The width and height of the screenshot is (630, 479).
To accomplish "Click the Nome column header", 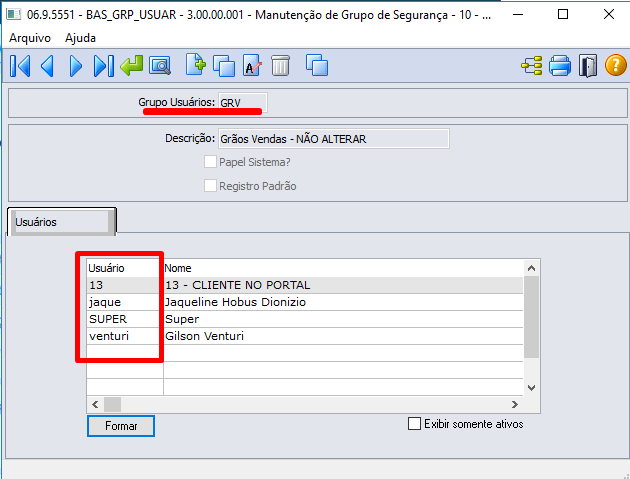I will coord(343,268).
